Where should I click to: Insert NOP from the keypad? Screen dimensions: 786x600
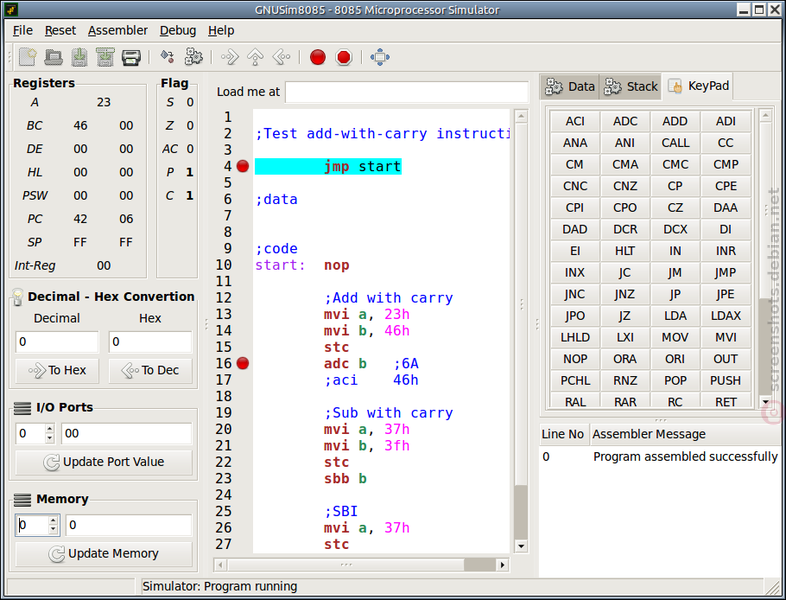(x=575, y=358)
